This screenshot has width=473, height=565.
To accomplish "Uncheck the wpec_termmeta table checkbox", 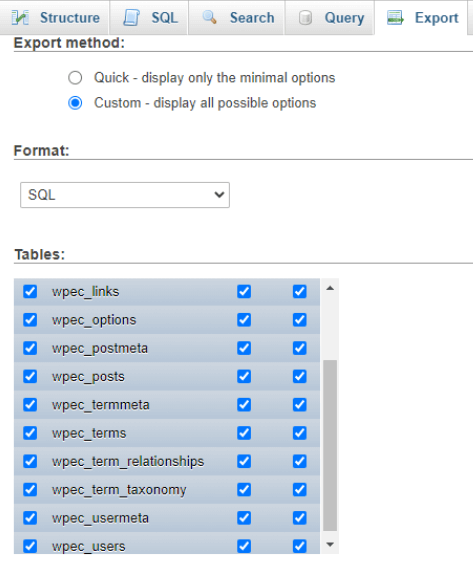I will tap(30, 405).
